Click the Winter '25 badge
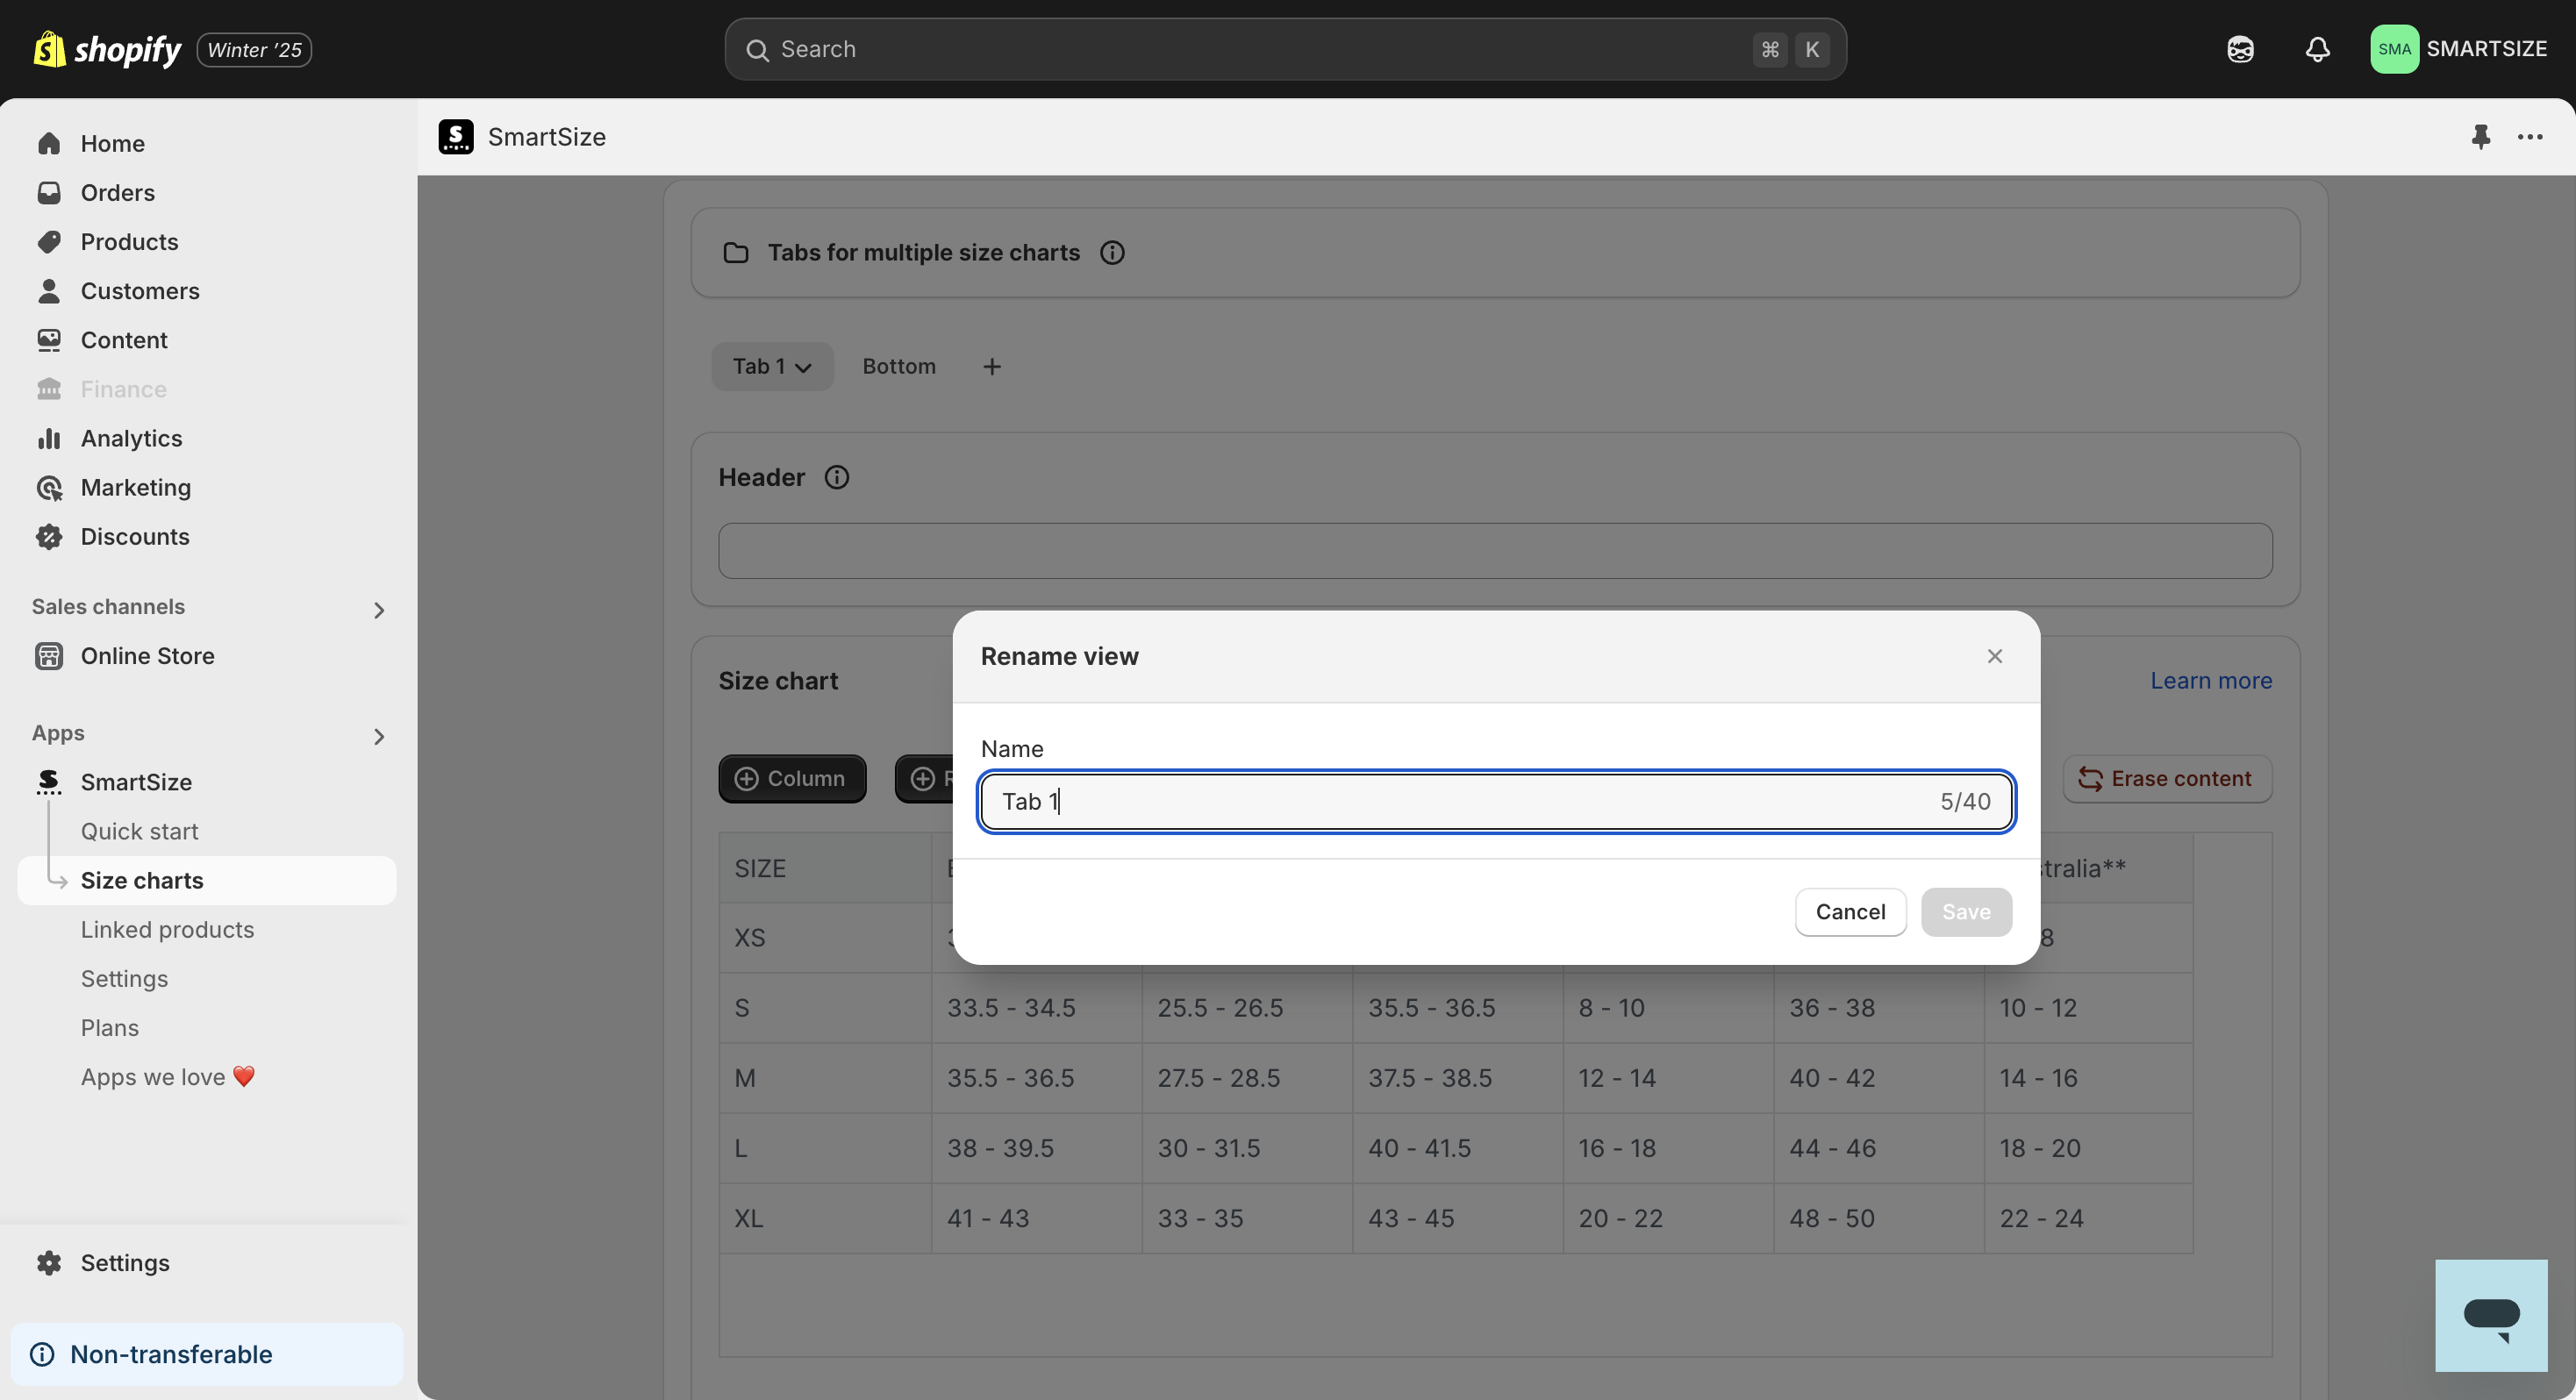 [254, 49]
